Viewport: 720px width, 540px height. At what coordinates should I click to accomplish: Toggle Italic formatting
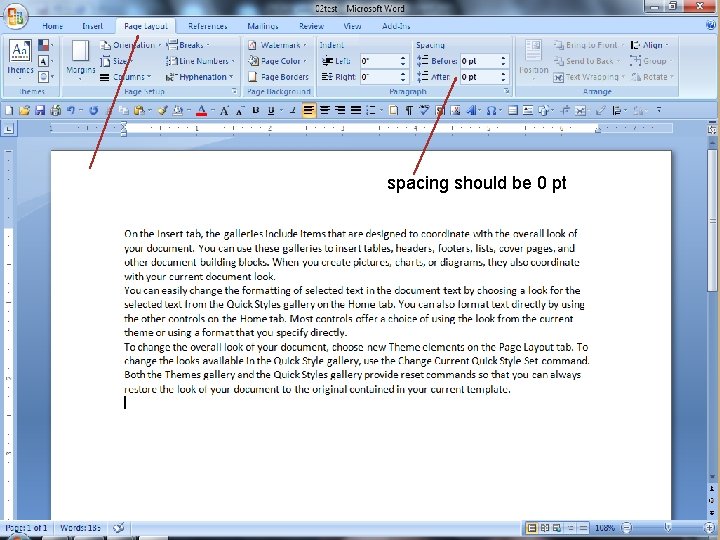(x=292, y=110)
